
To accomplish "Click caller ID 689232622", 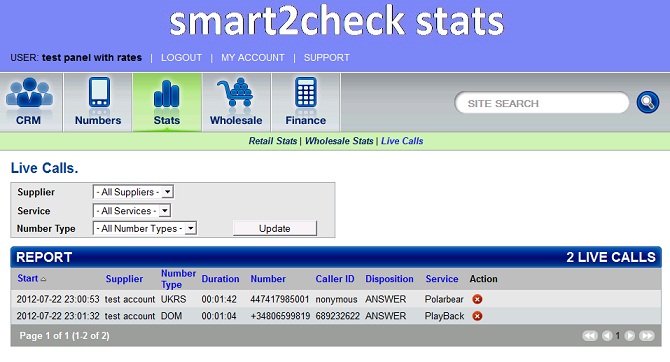I will (338, 316).
